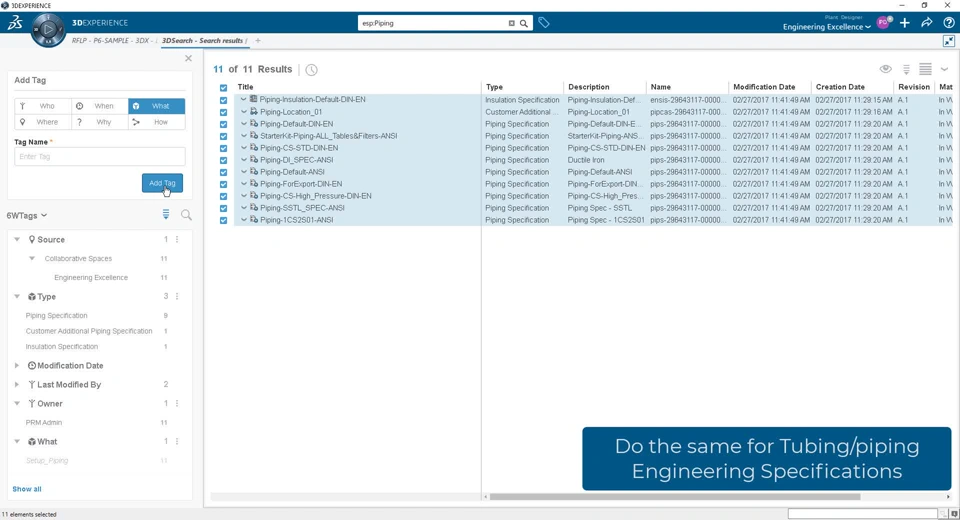The height and width of the screenshot is (520, 960).
Task: Click the Show all link
Action: (27, 489)
